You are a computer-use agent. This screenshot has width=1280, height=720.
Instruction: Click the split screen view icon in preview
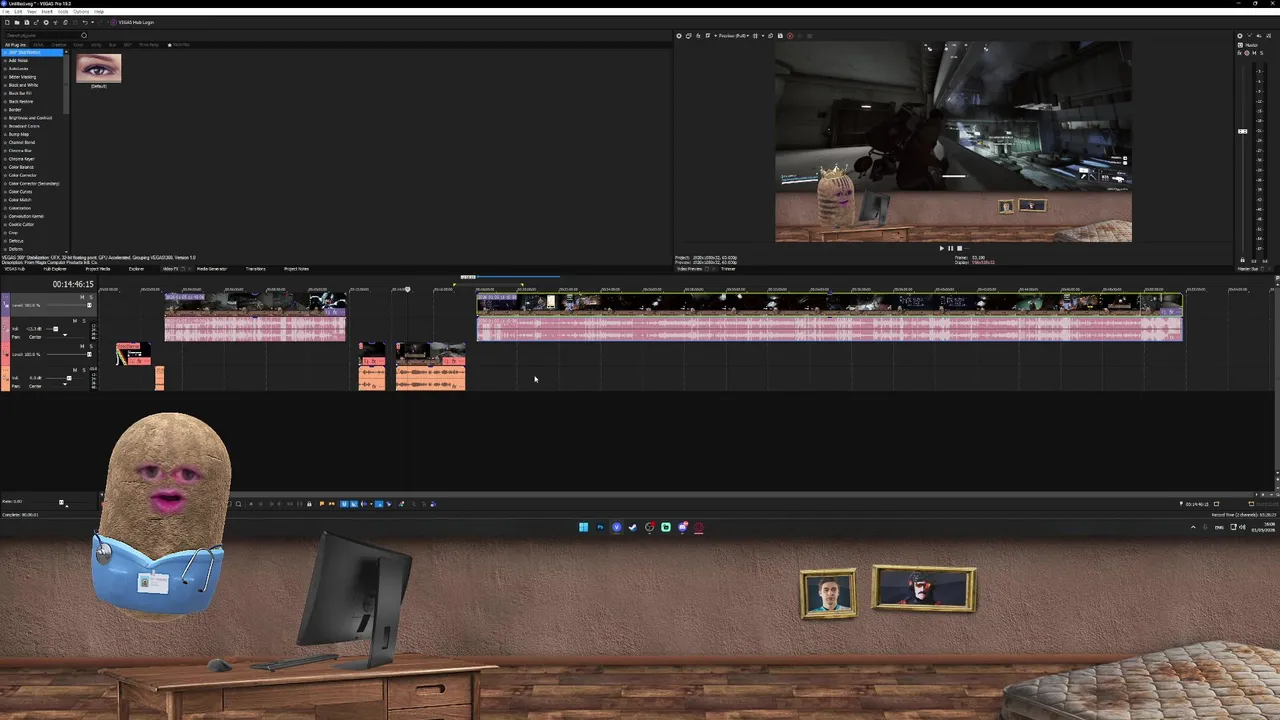tap(708, 36)
